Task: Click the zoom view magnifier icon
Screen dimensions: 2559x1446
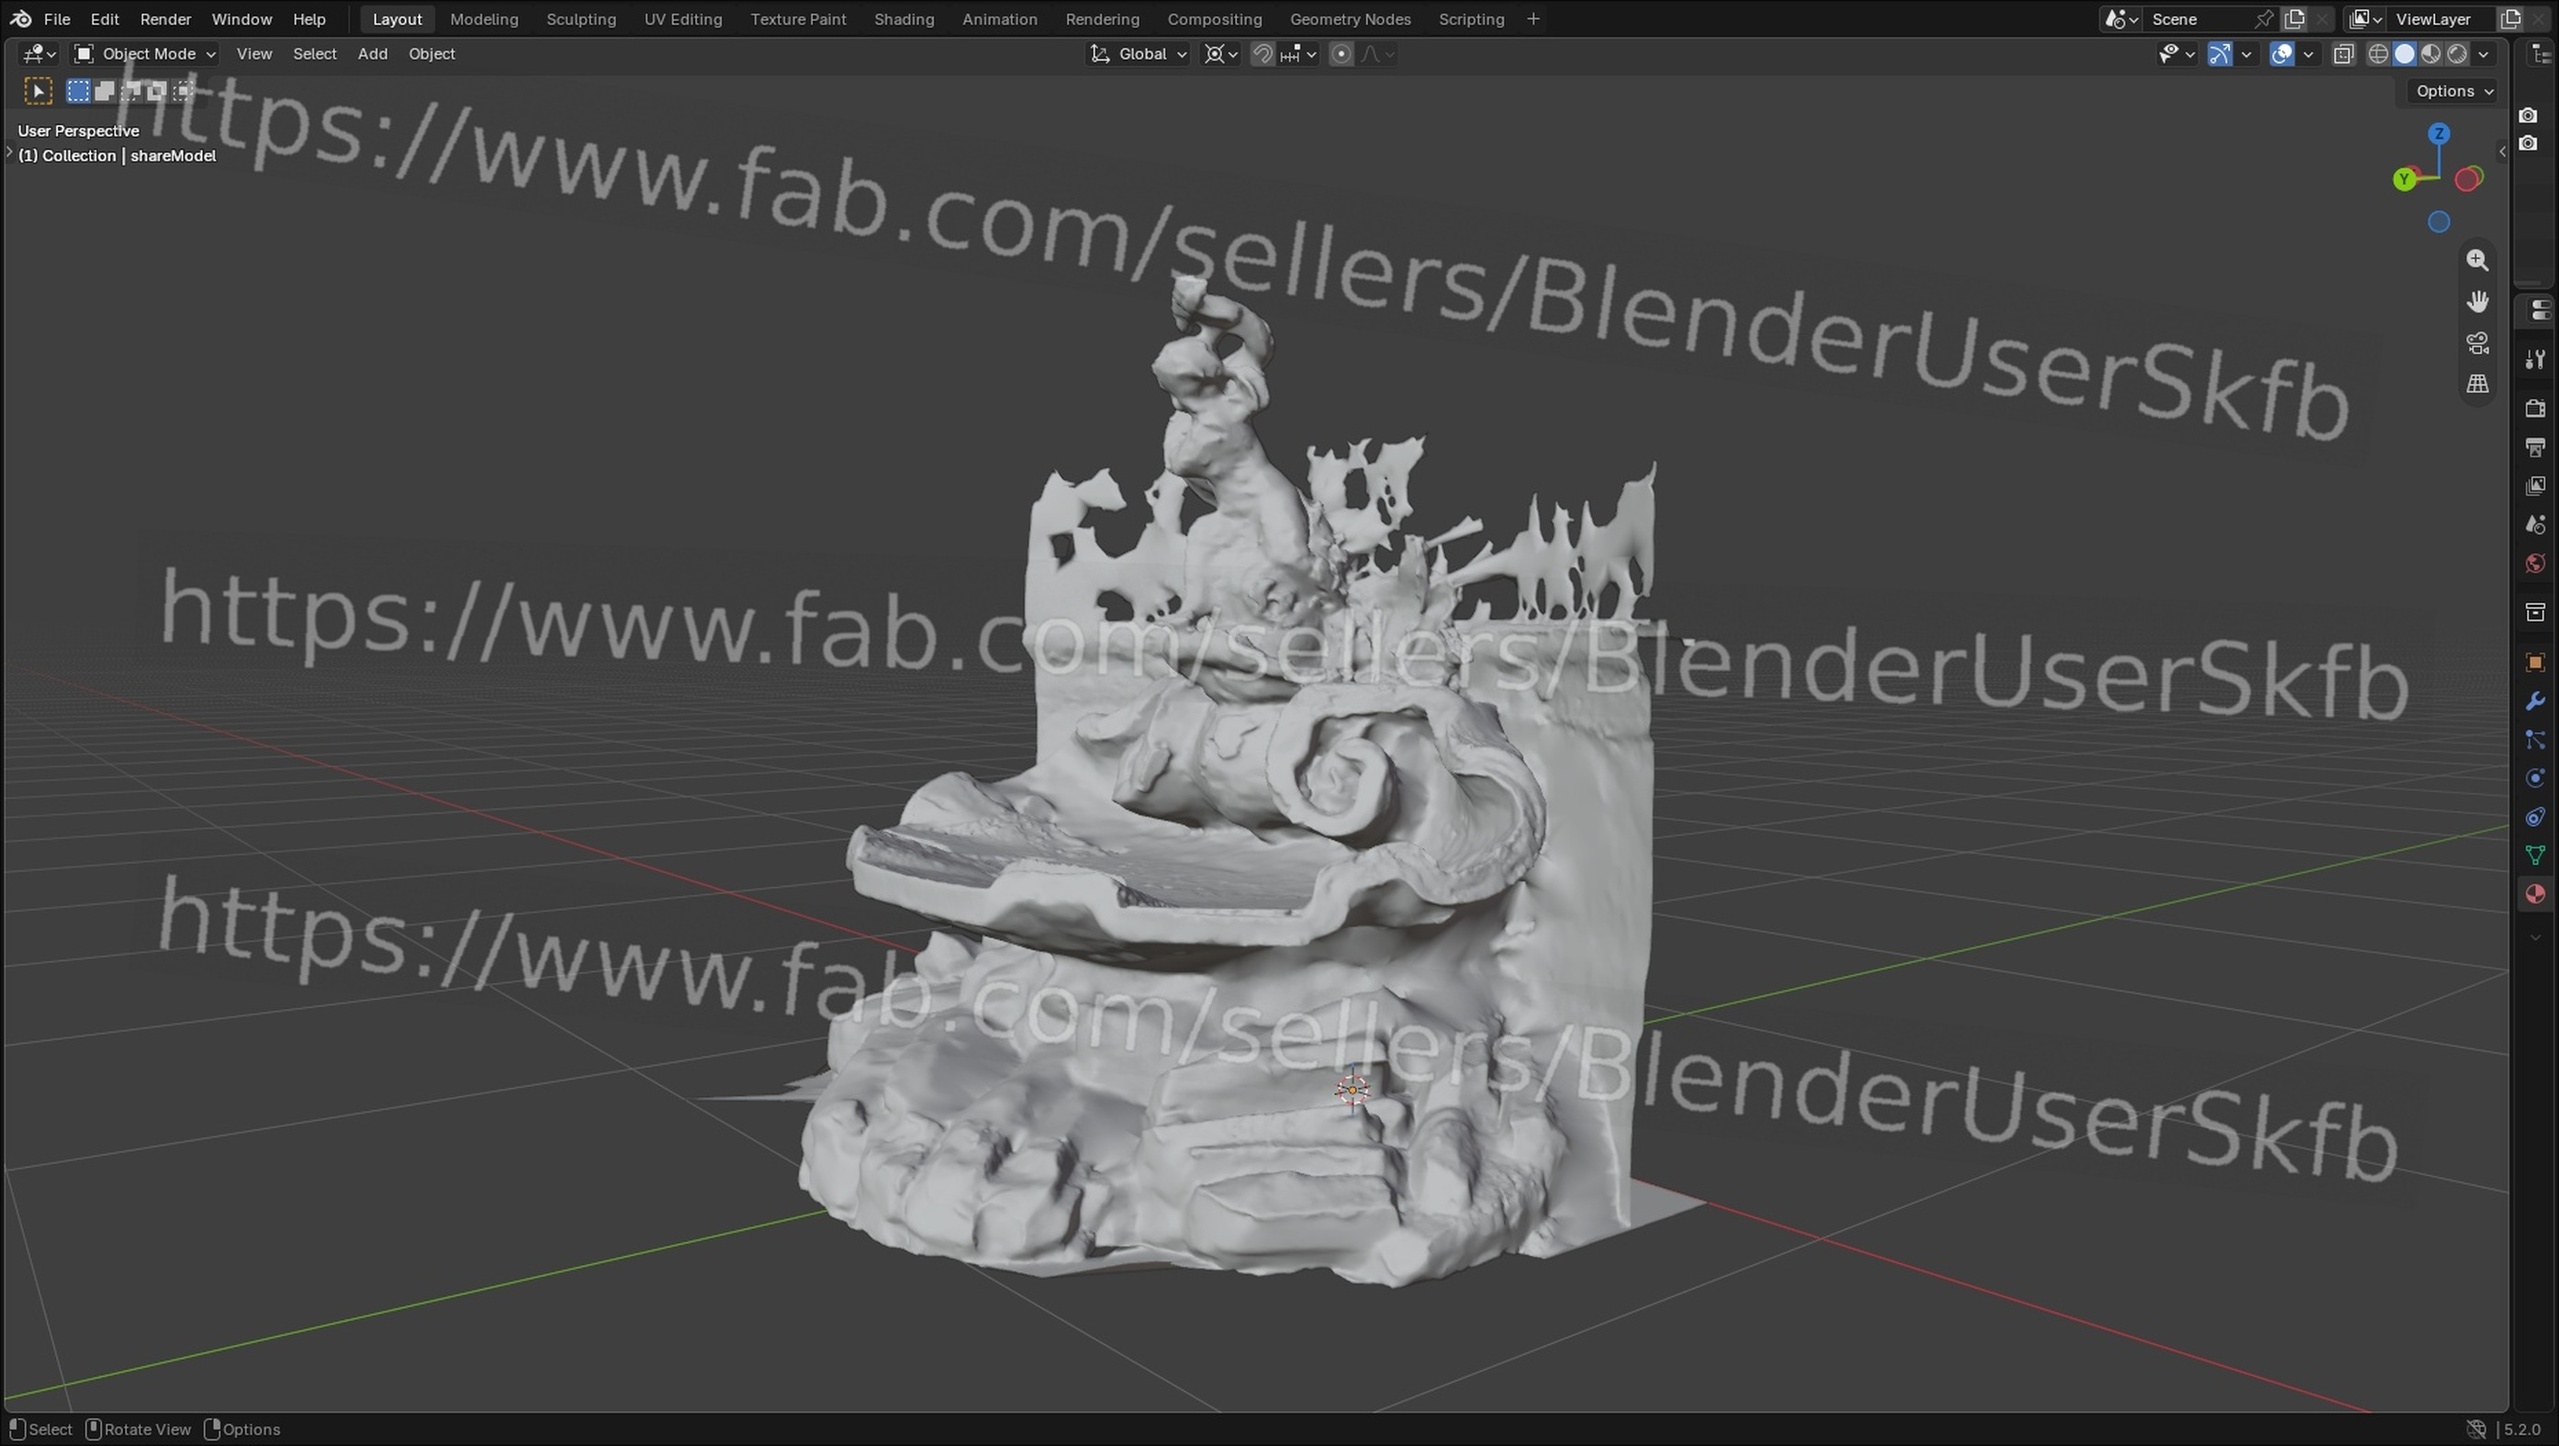Action: (x=2477, y=260)
